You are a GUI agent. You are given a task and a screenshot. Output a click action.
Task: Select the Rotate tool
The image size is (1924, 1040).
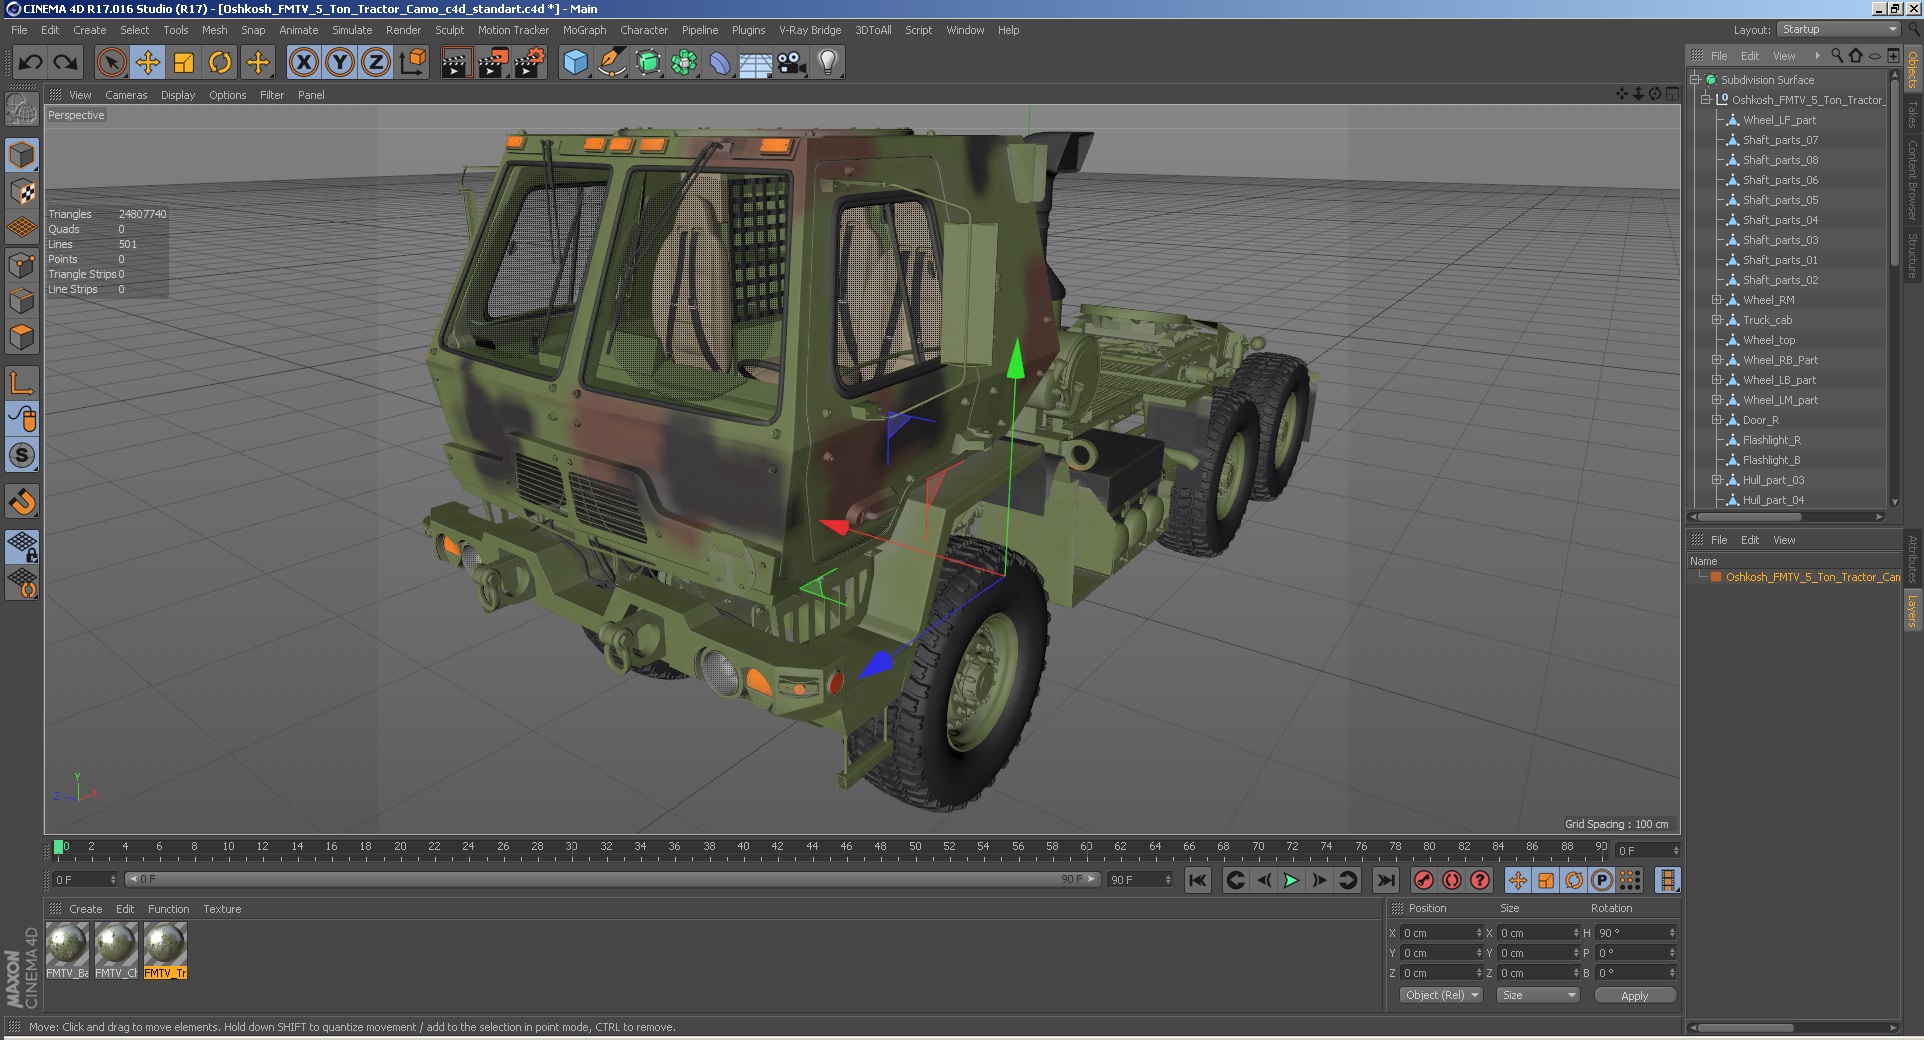(x=220, y=63)
